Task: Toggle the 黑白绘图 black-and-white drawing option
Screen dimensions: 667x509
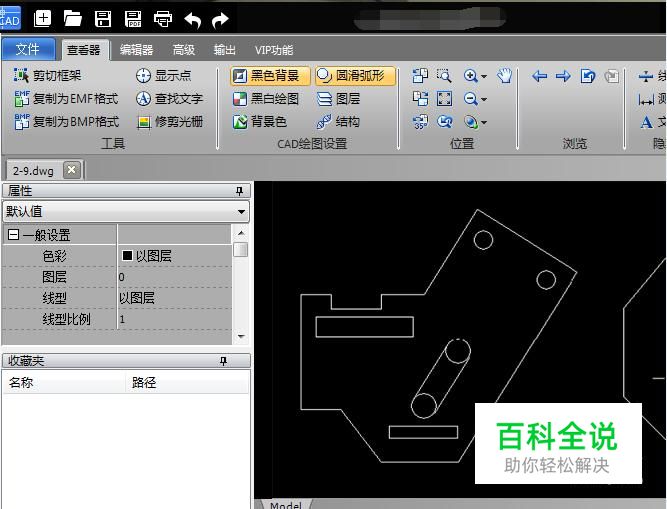Action: tap(265, 99)
